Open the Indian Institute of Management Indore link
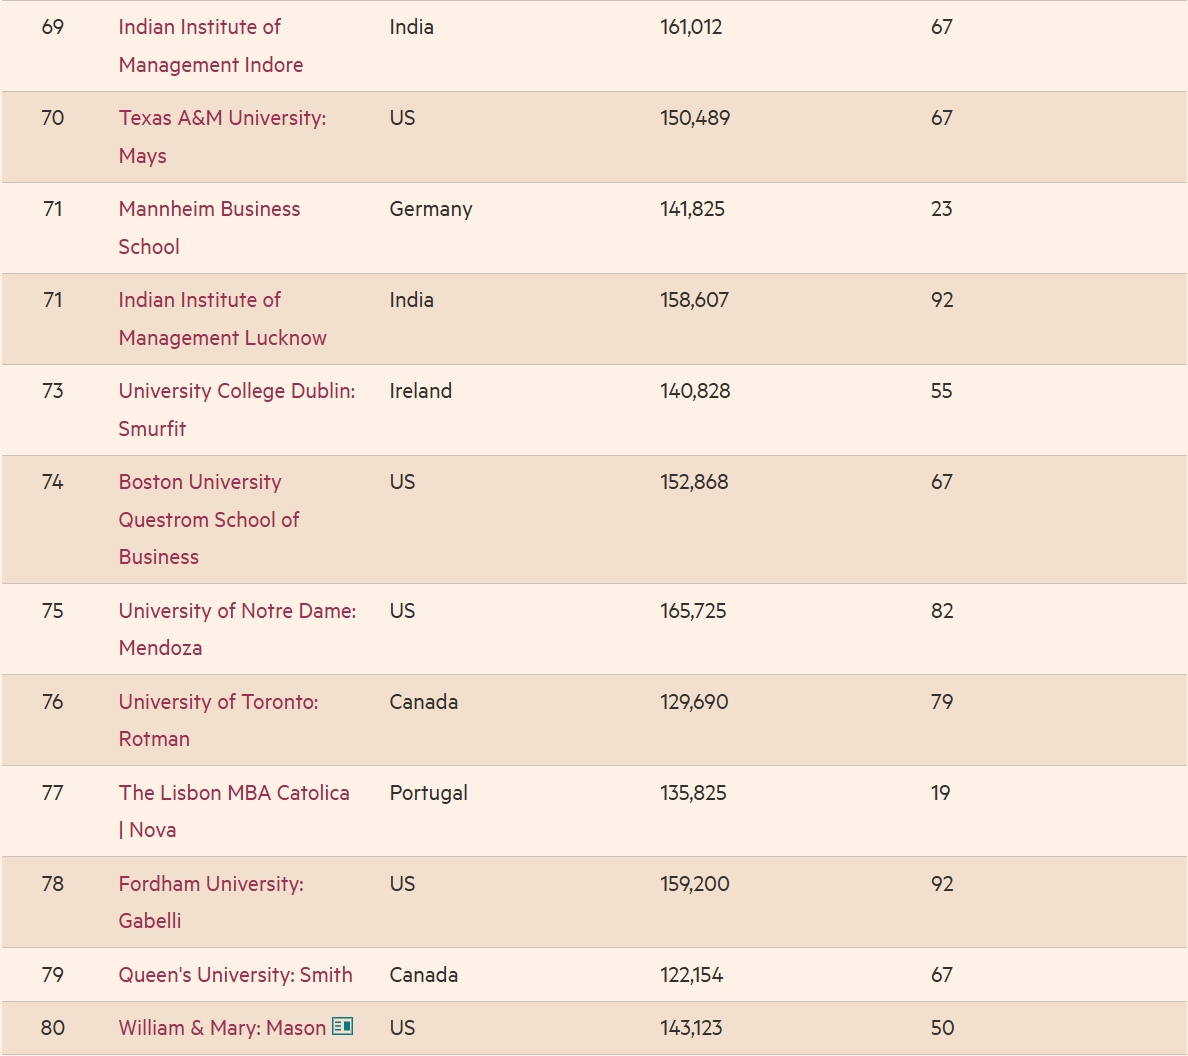 tap(211, 45)
